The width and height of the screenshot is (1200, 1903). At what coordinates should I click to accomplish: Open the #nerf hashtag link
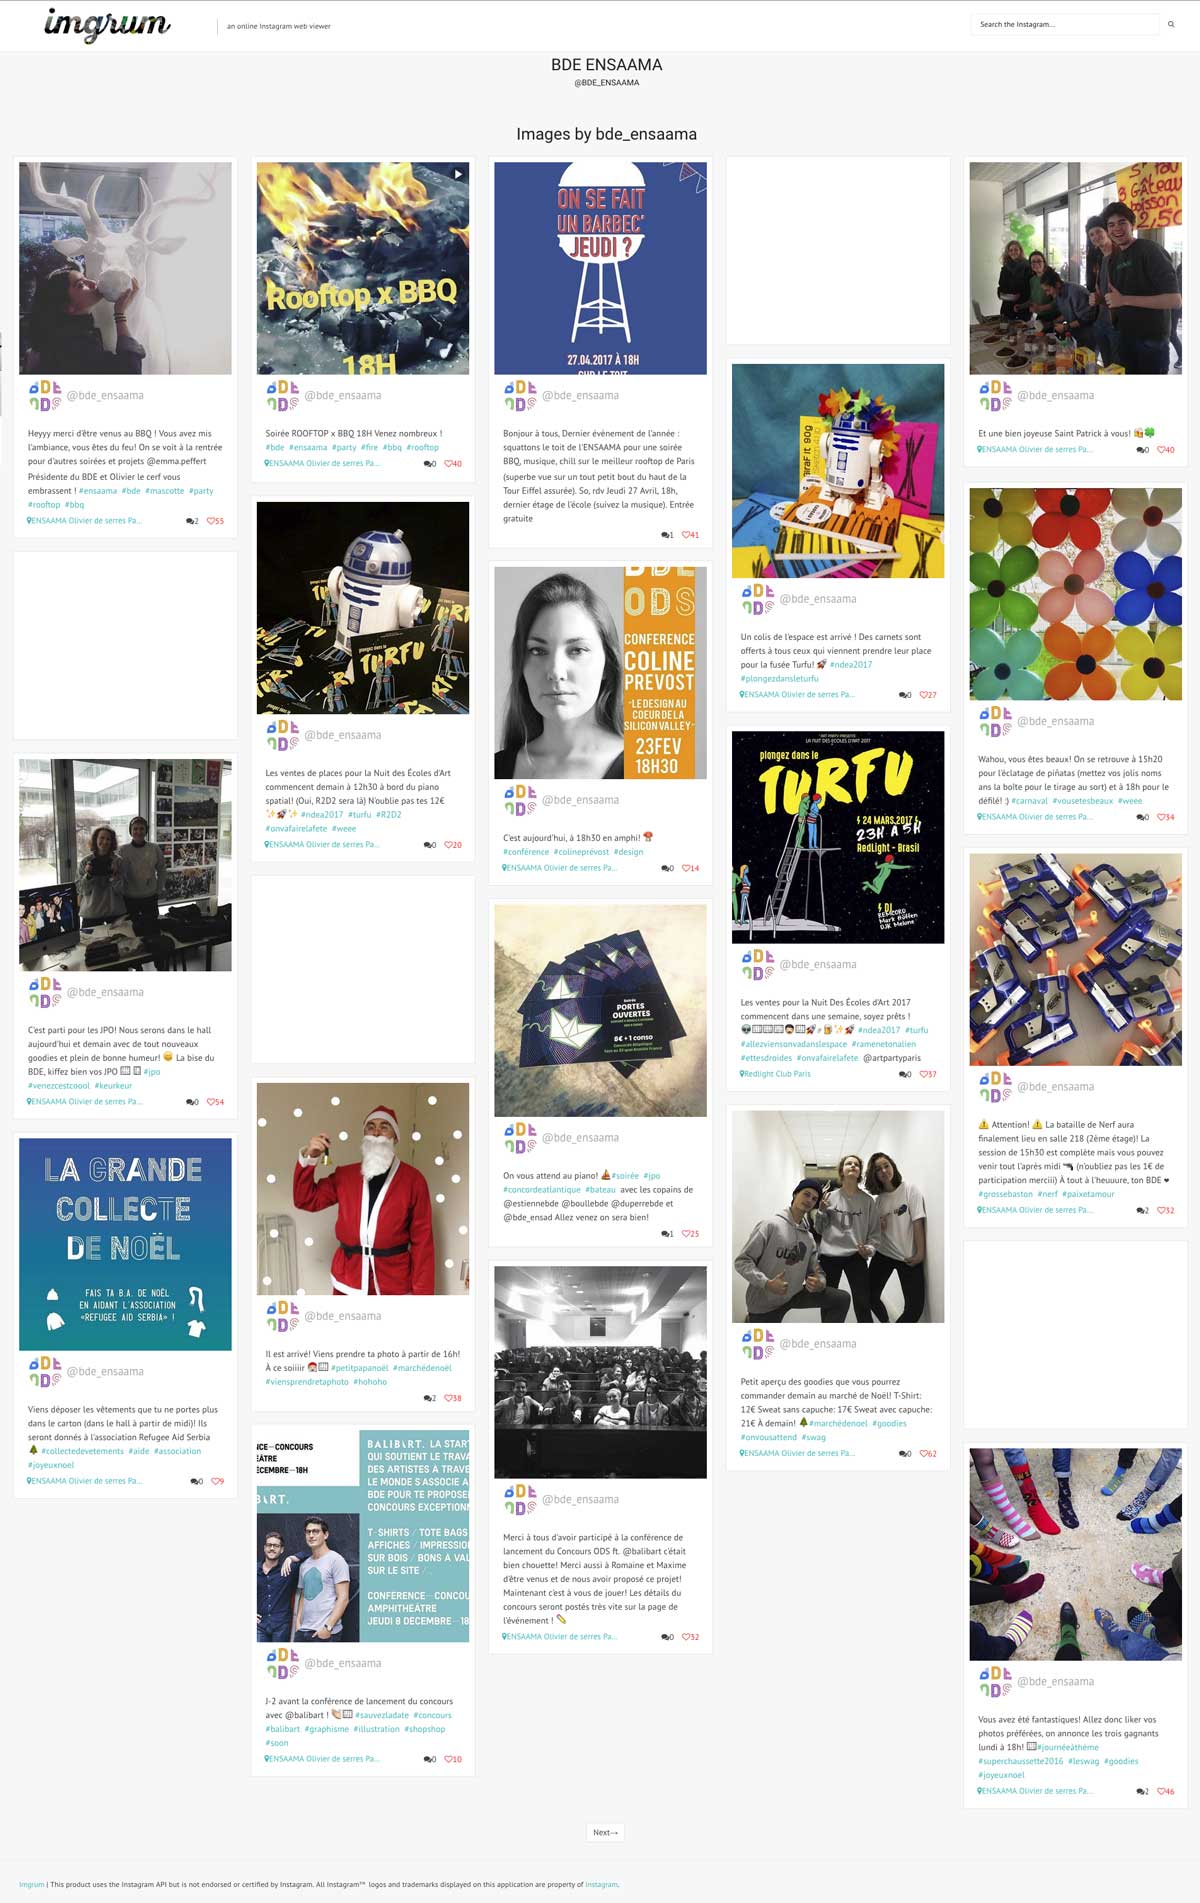click(1047, 1194)
